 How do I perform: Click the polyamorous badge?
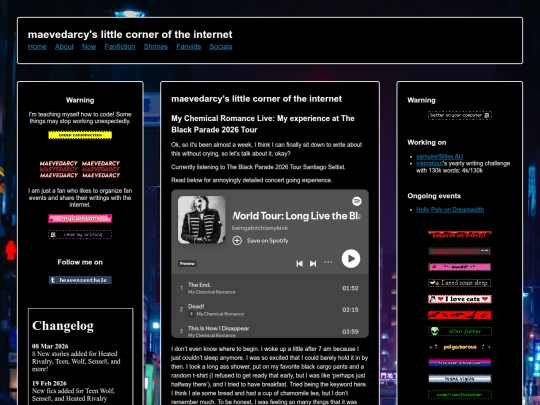tap(460, 347)
